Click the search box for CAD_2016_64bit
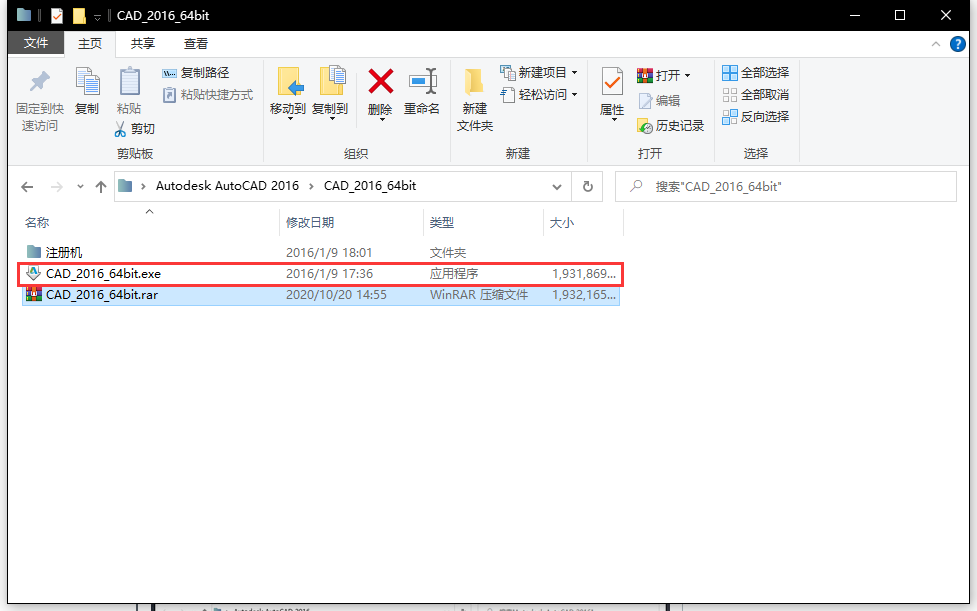 click(790, 187)
